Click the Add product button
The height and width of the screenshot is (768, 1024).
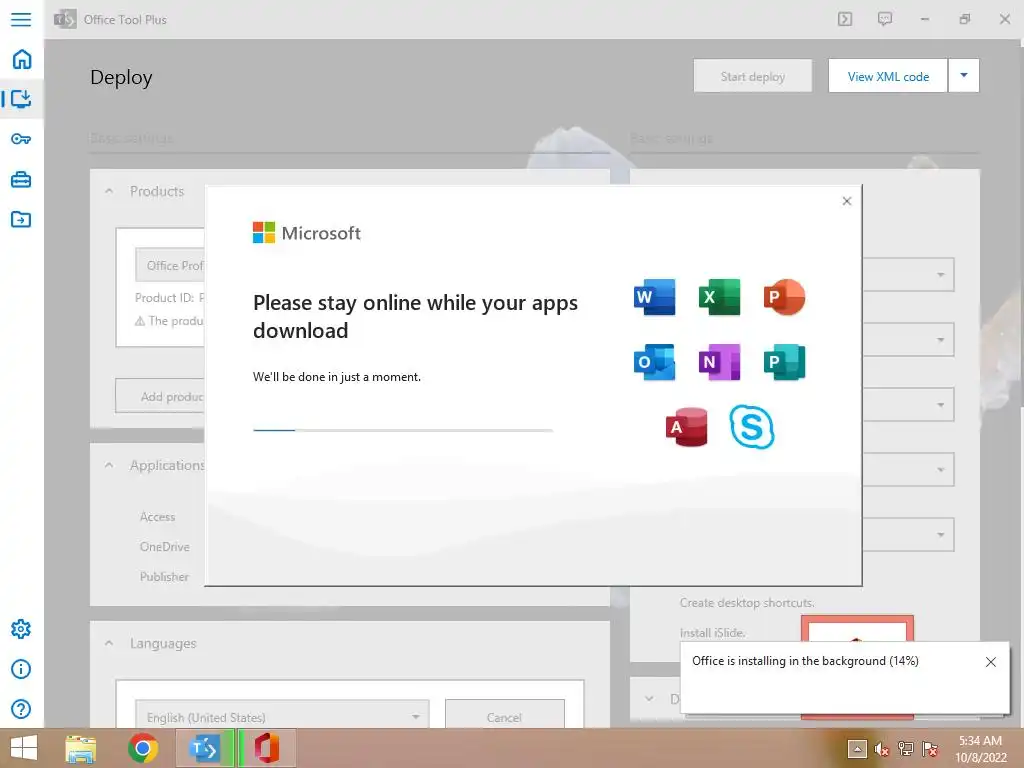click(160, 396)
